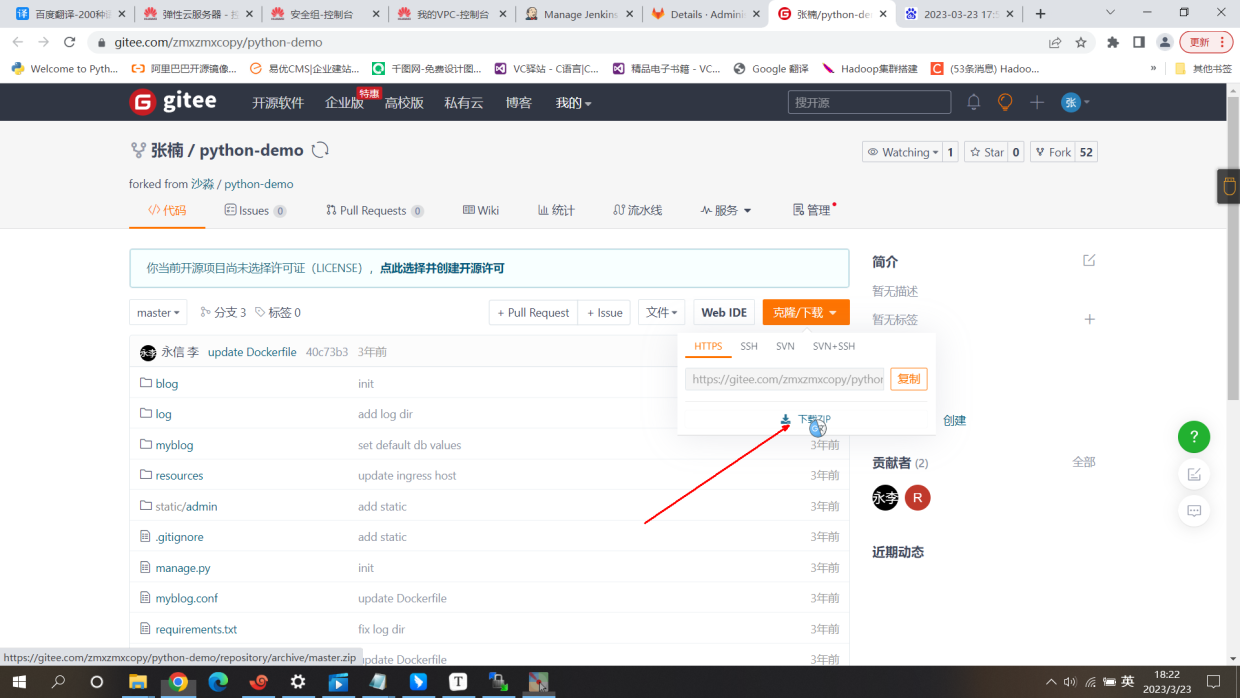Select the SVN+SSH clone tab
This screenshot has width=1240, height=698.
(x=834, y=346)
